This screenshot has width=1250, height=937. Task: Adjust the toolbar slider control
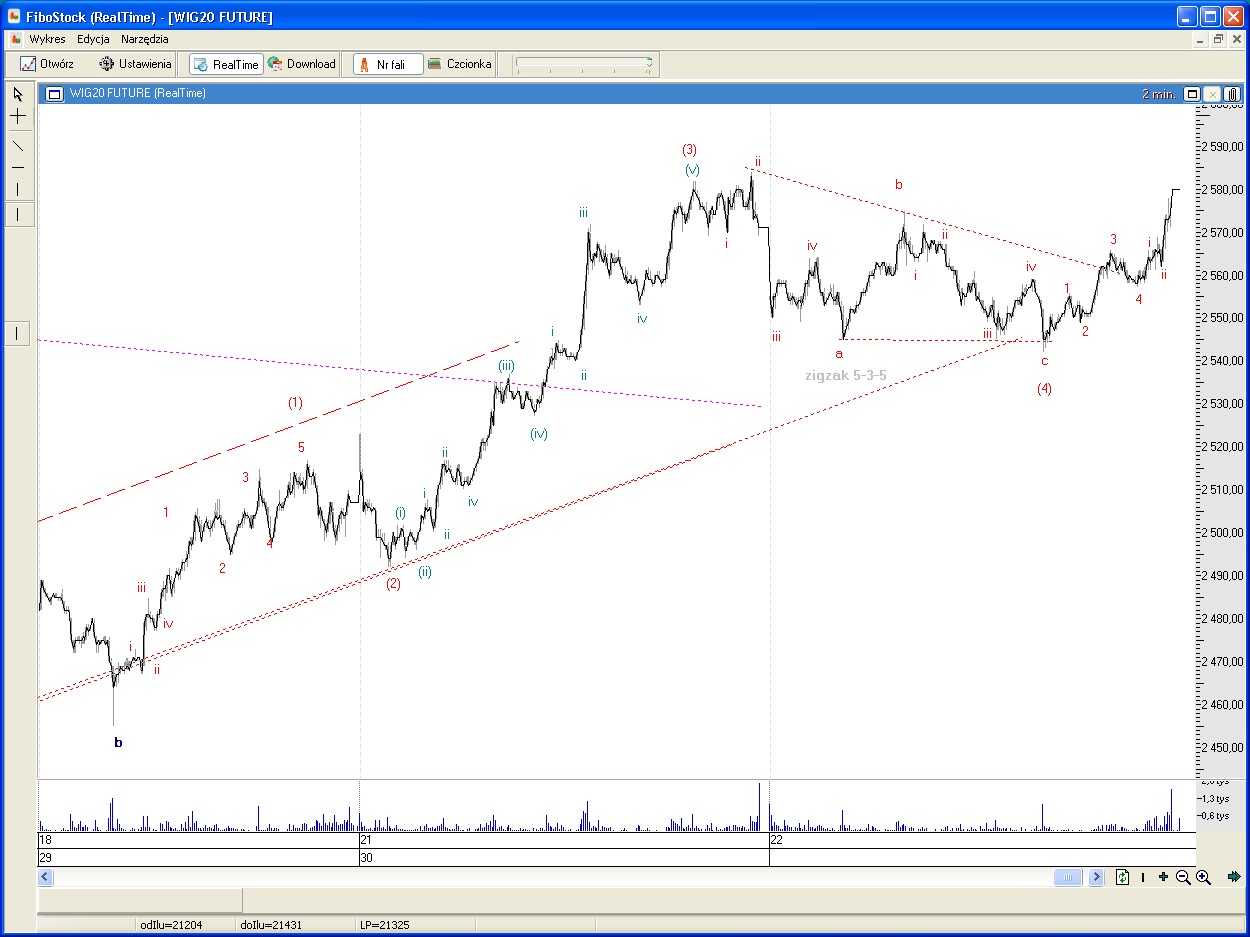pyautogui.click(x=584, y=64)
